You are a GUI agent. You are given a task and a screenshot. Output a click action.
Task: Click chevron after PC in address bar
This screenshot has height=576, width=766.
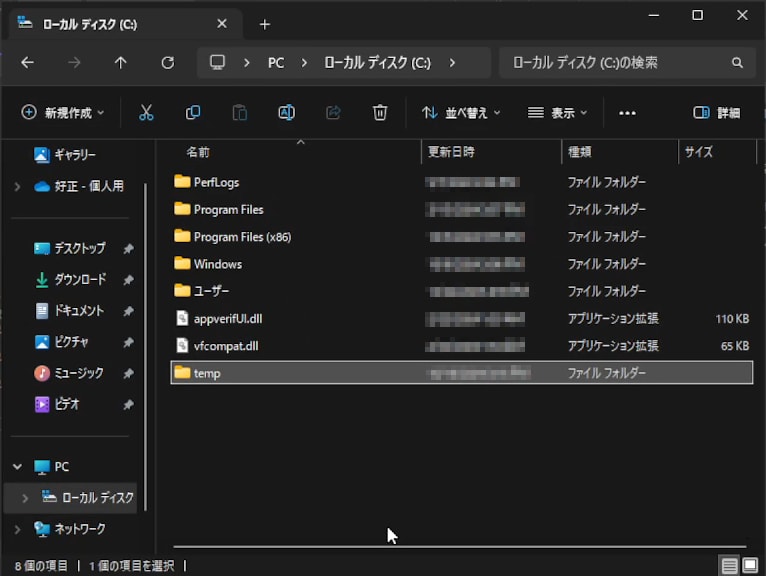click(304, 63)
